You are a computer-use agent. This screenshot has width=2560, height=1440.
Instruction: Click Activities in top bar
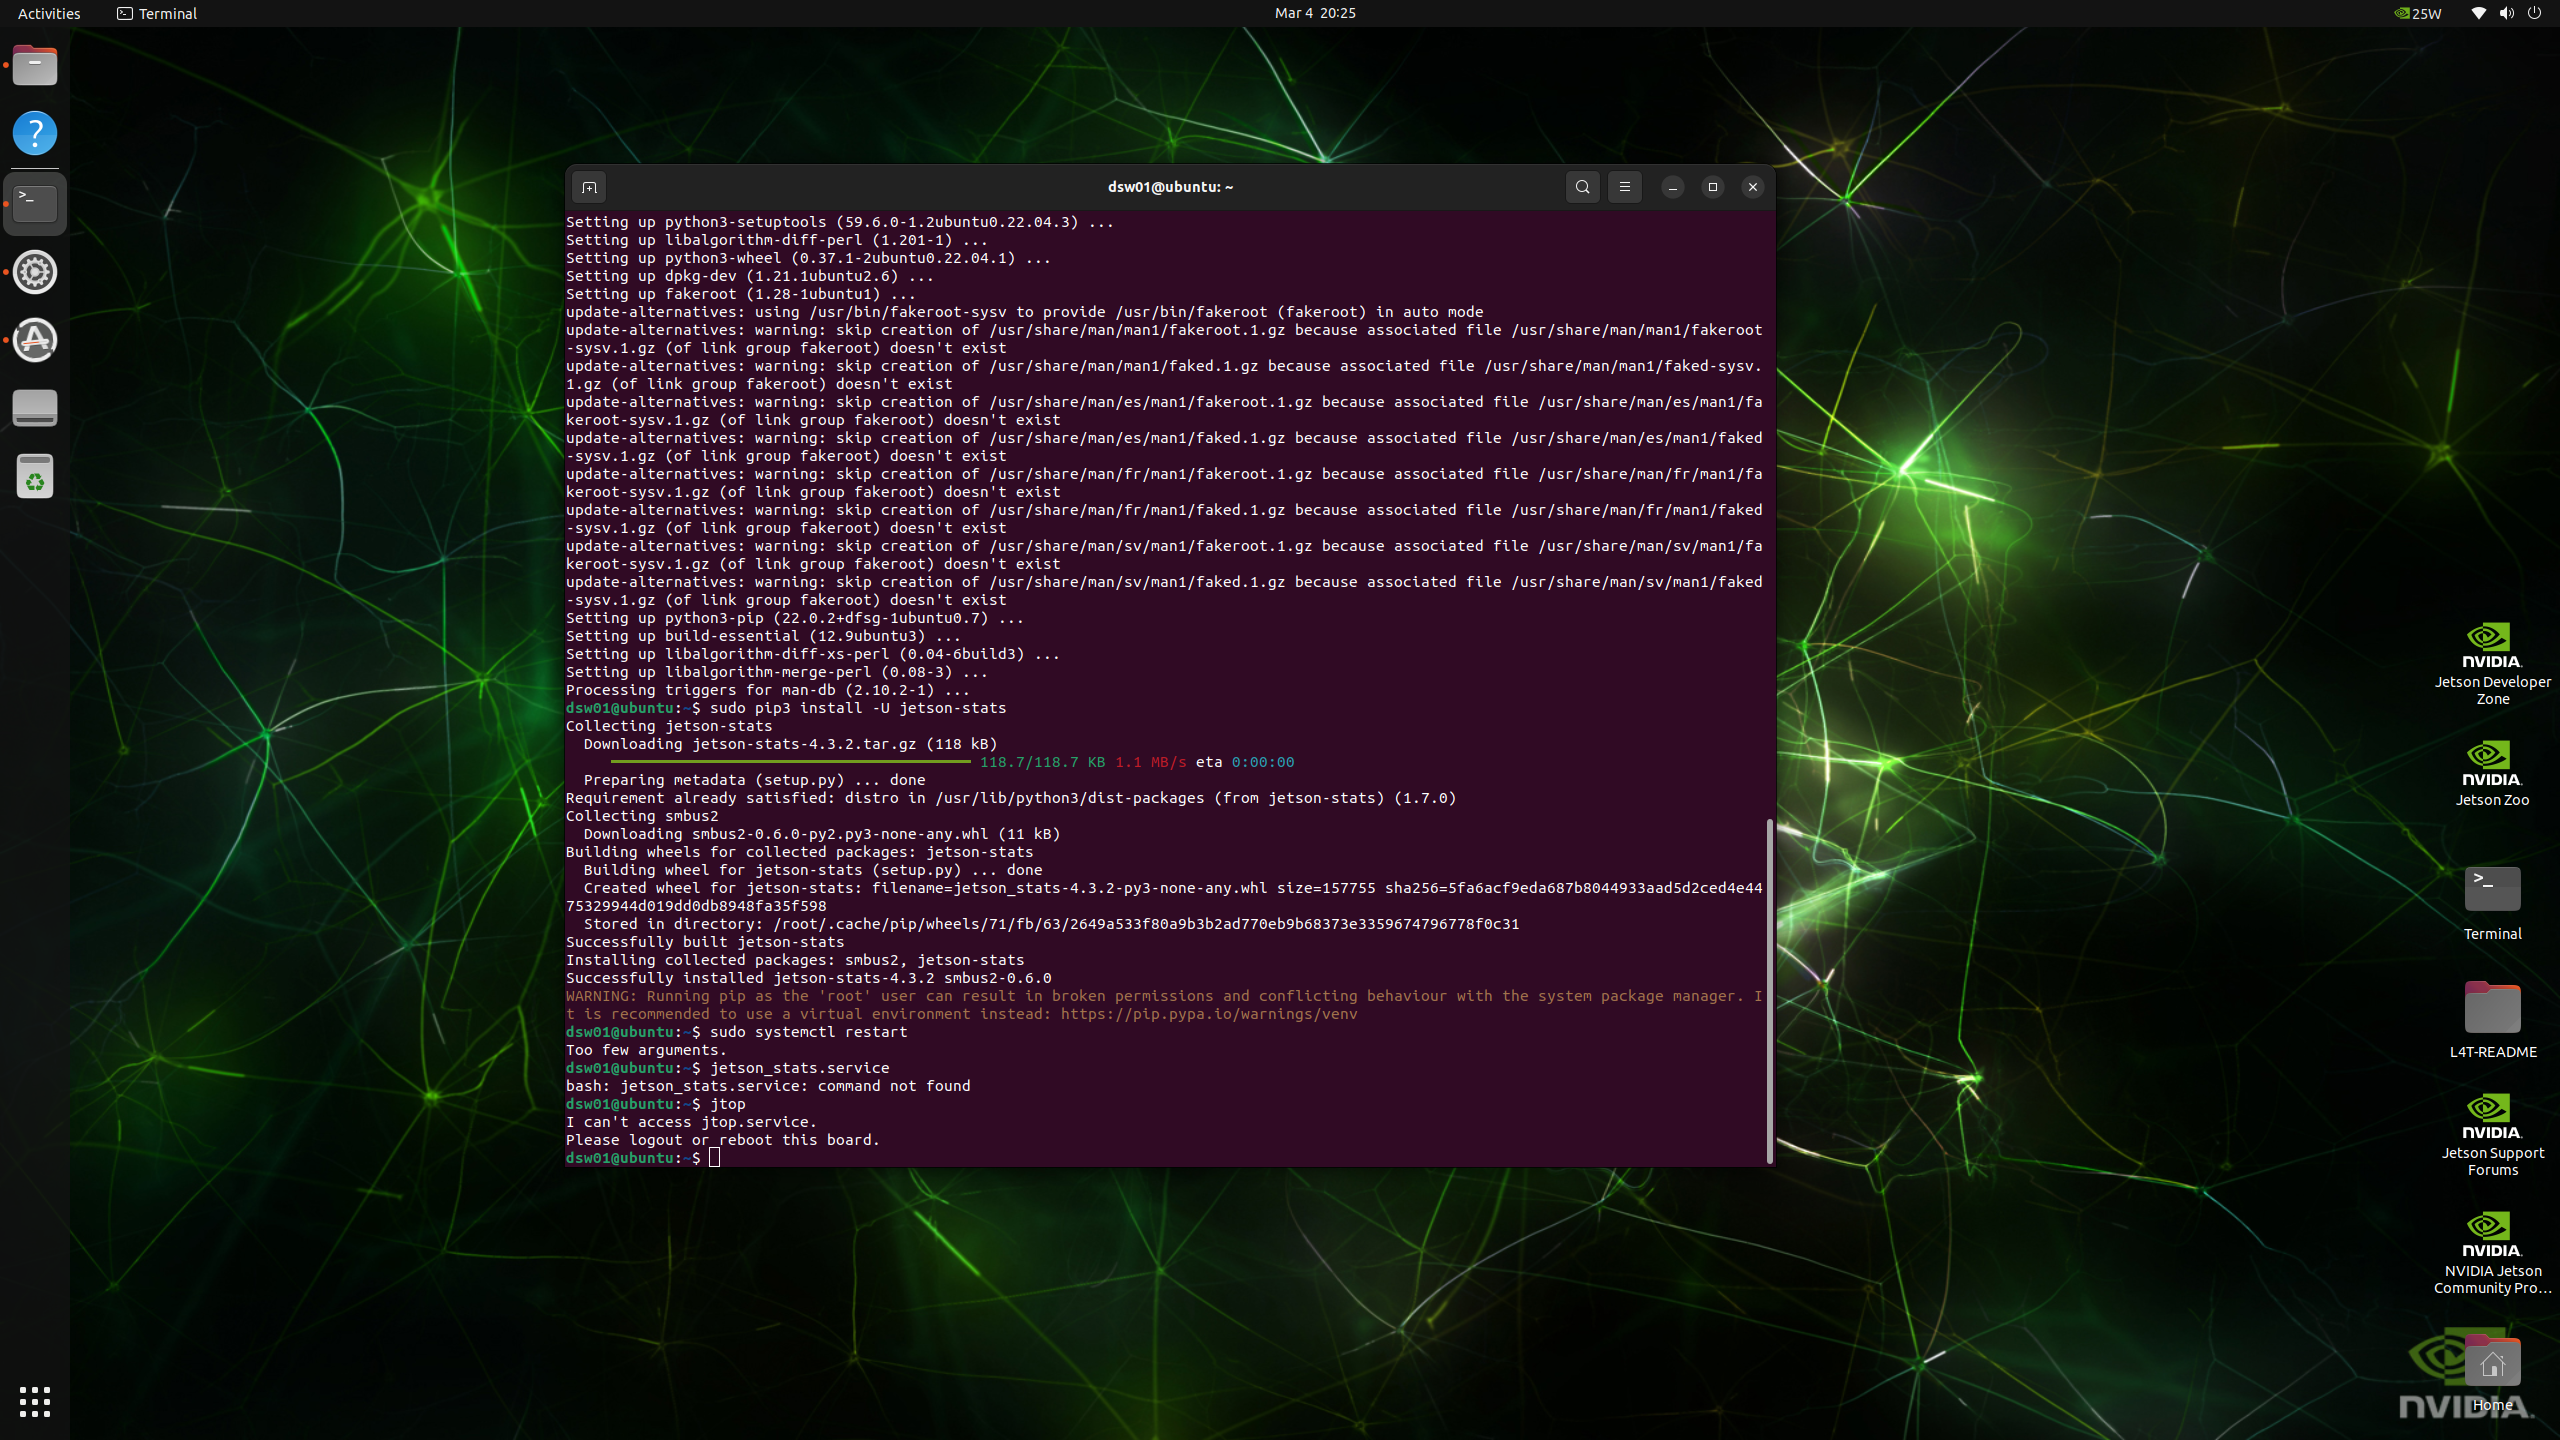click(49, 13)
